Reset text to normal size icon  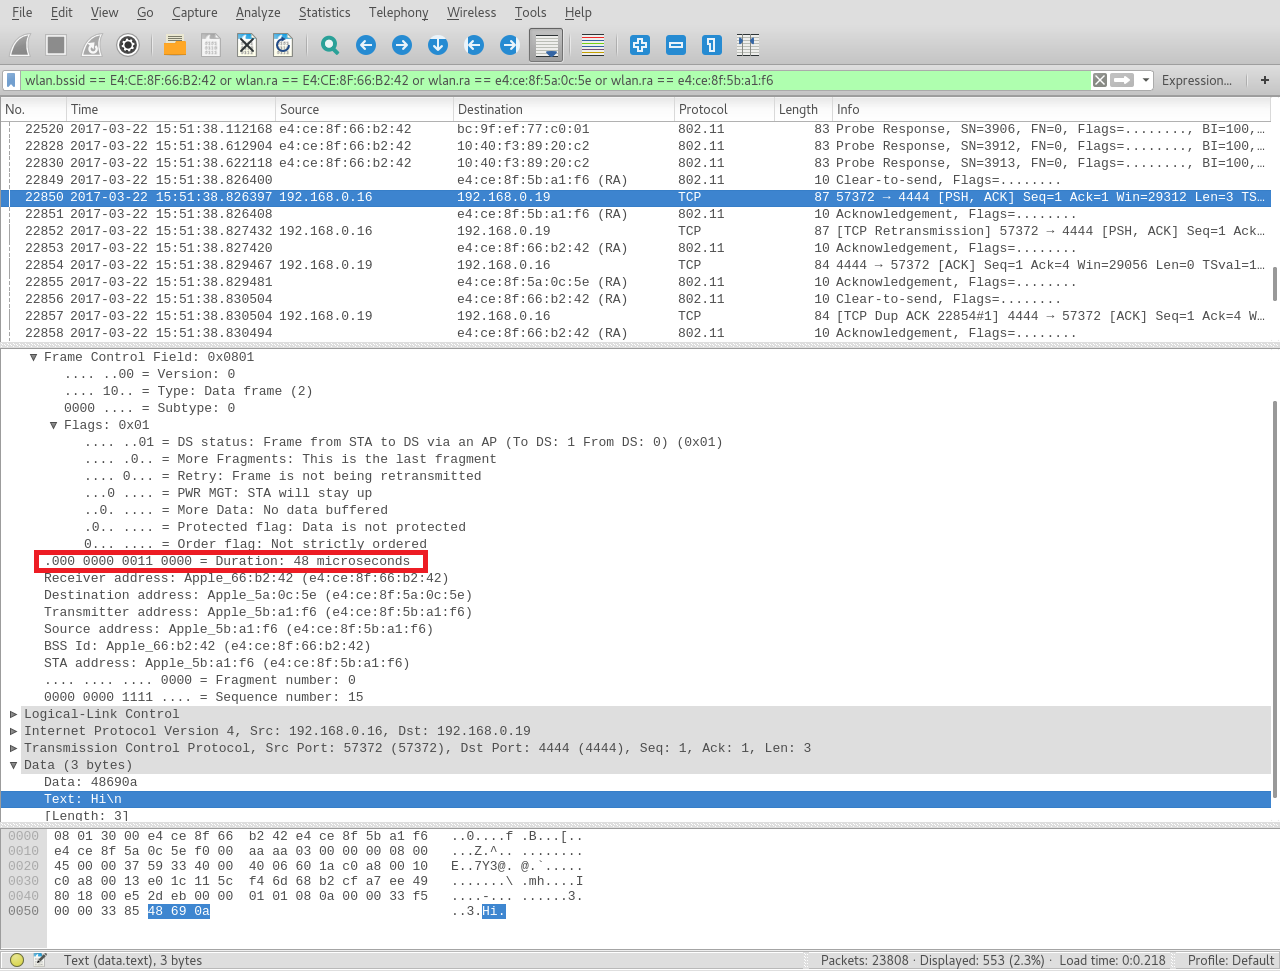[712, 45]
